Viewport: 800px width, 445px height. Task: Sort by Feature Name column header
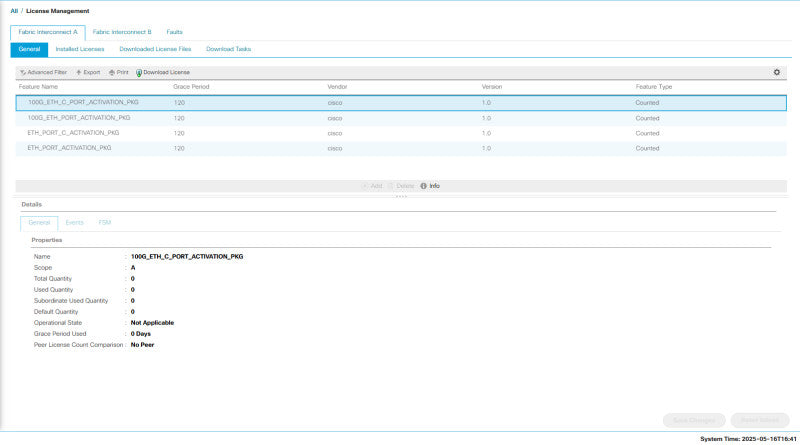[38, 87]
